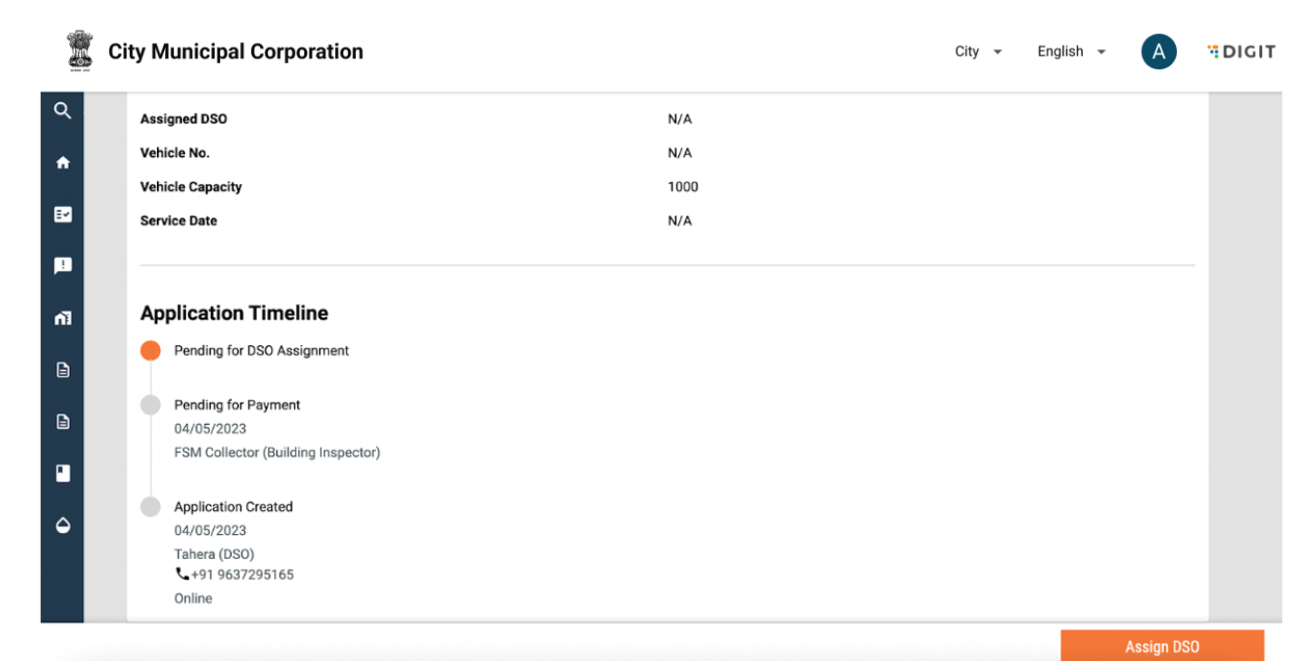Screen dimensions: 1300x661
Task: Click the Application Created timeline marker
Action: click(150, 507)
